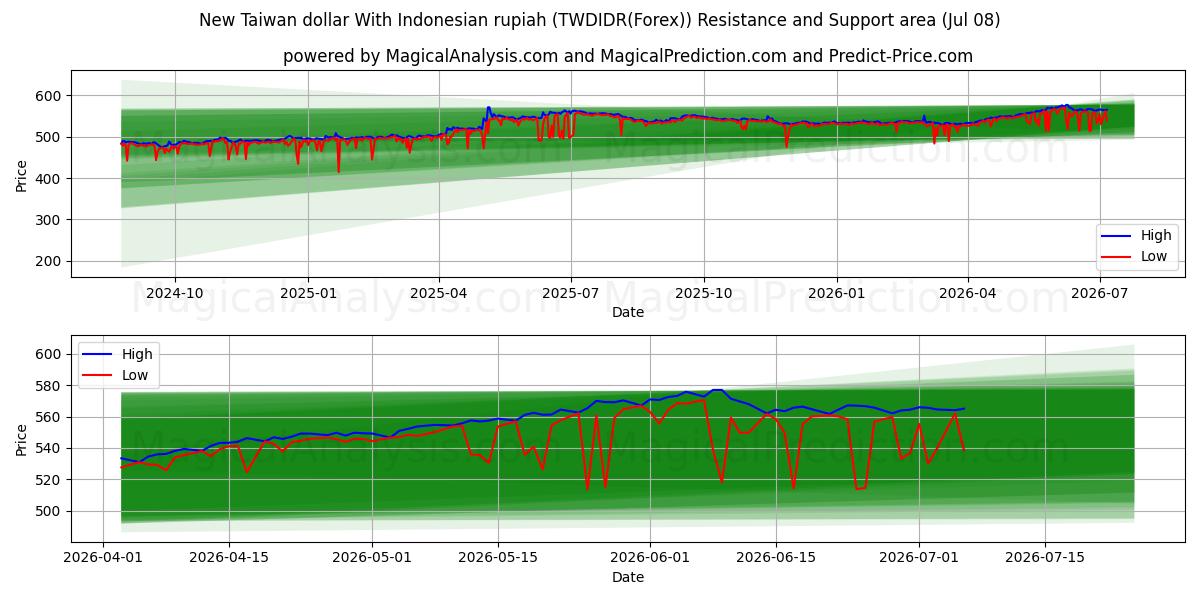Click the '2026-04-15' tick label
Viewport: 1200px width, 600px height.
(x=229, y=558)
